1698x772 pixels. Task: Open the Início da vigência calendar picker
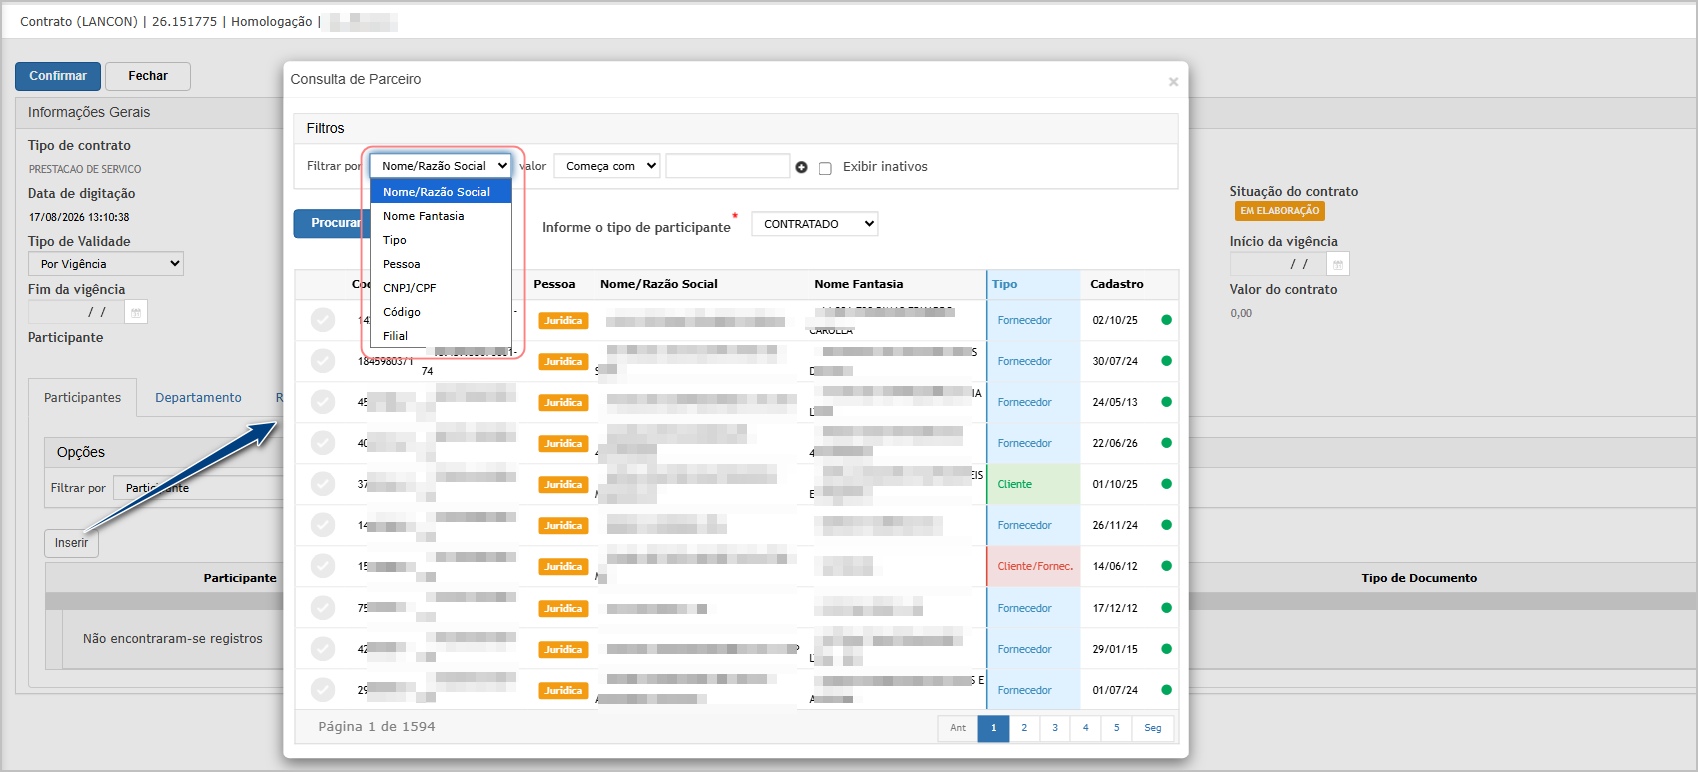point(1338,264)
